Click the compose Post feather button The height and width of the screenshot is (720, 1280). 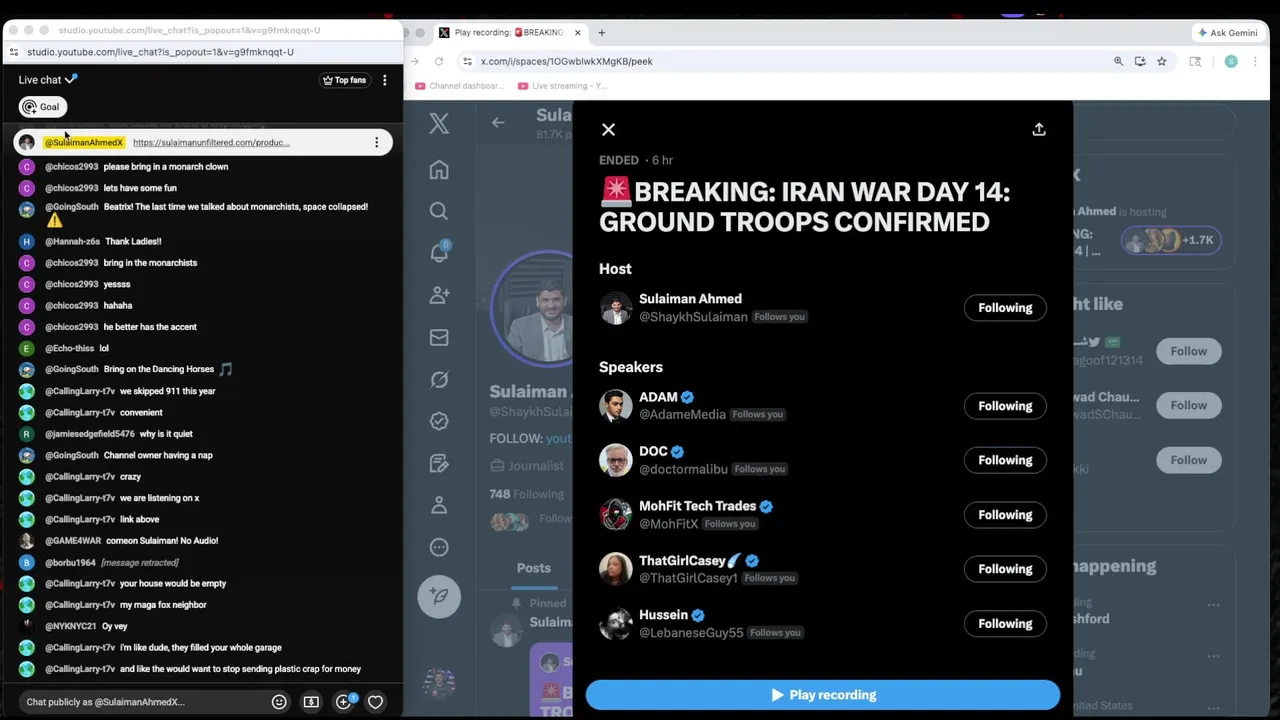pyautogui.click(x=439, y=596)
